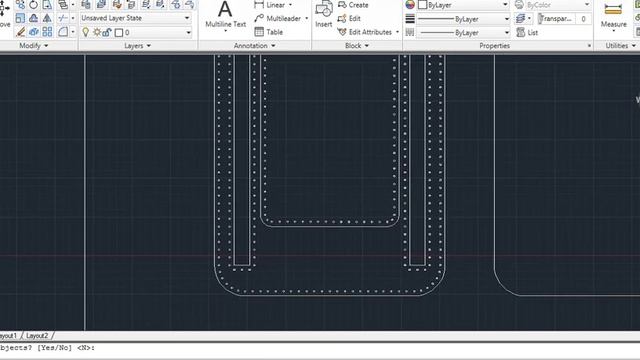
Task: Expand the Modify panel
Action: point(33,46)
